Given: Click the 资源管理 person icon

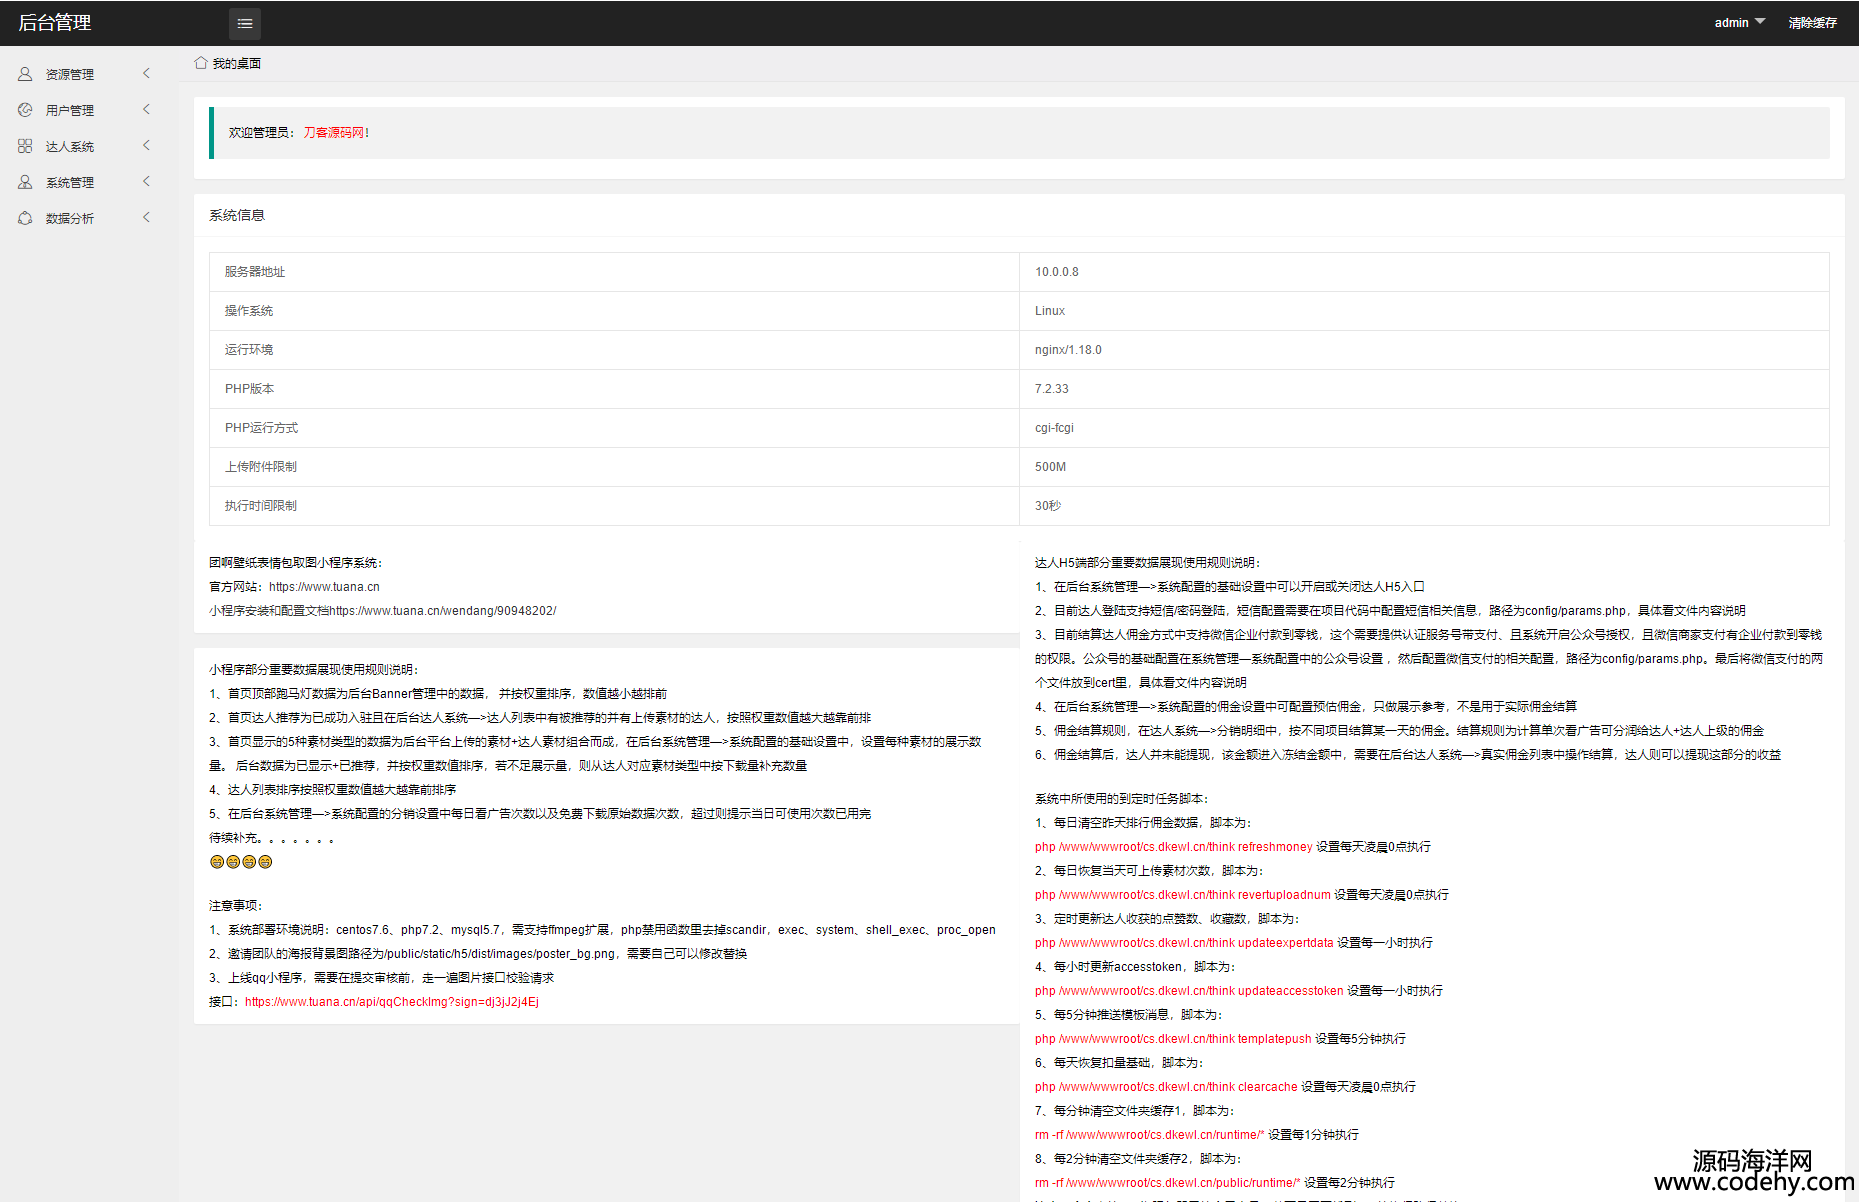Looking at the screenshot, I should 25,74.
